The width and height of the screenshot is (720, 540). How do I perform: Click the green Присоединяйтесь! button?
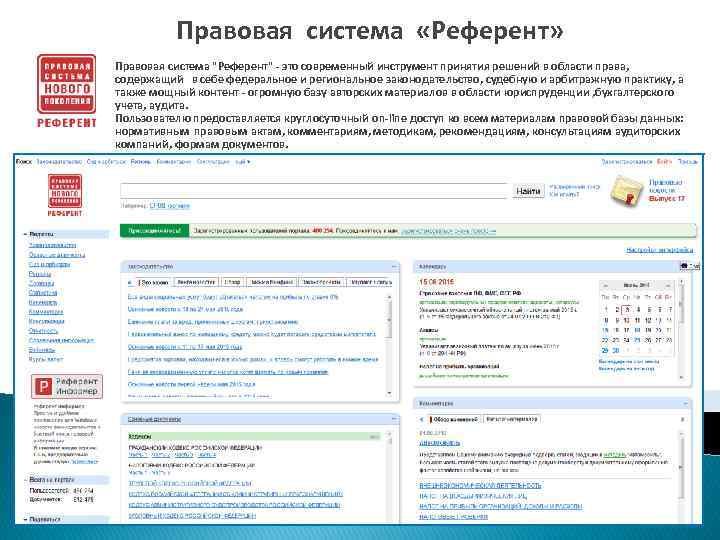click(155, 231)
